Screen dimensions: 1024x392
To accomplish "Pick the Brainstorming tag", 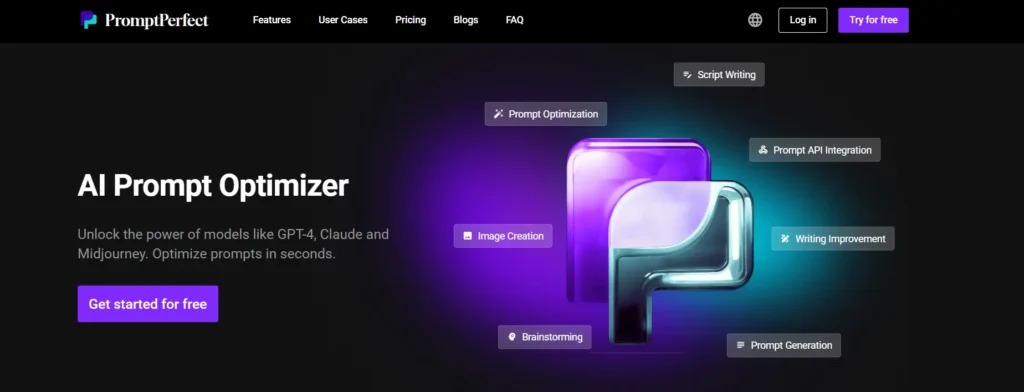I will coord(545,337).
